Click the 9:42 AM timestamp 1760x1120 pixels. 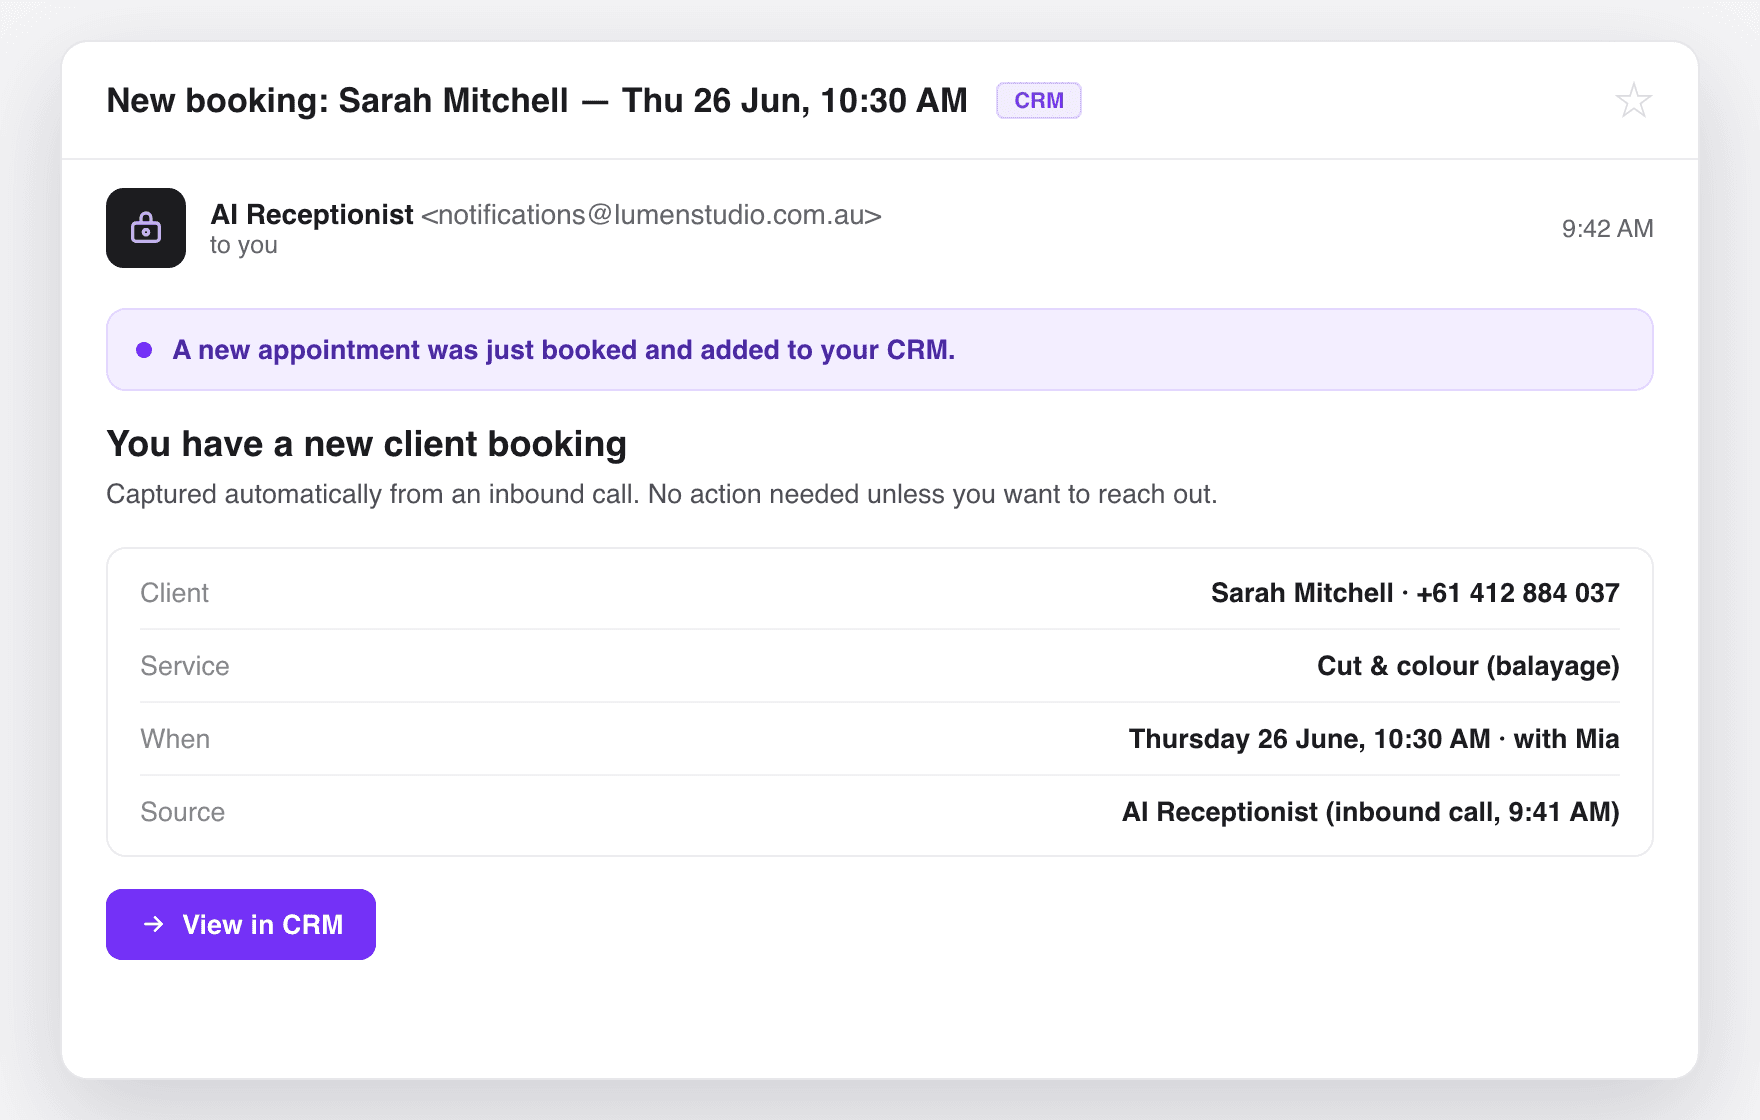1607,229
